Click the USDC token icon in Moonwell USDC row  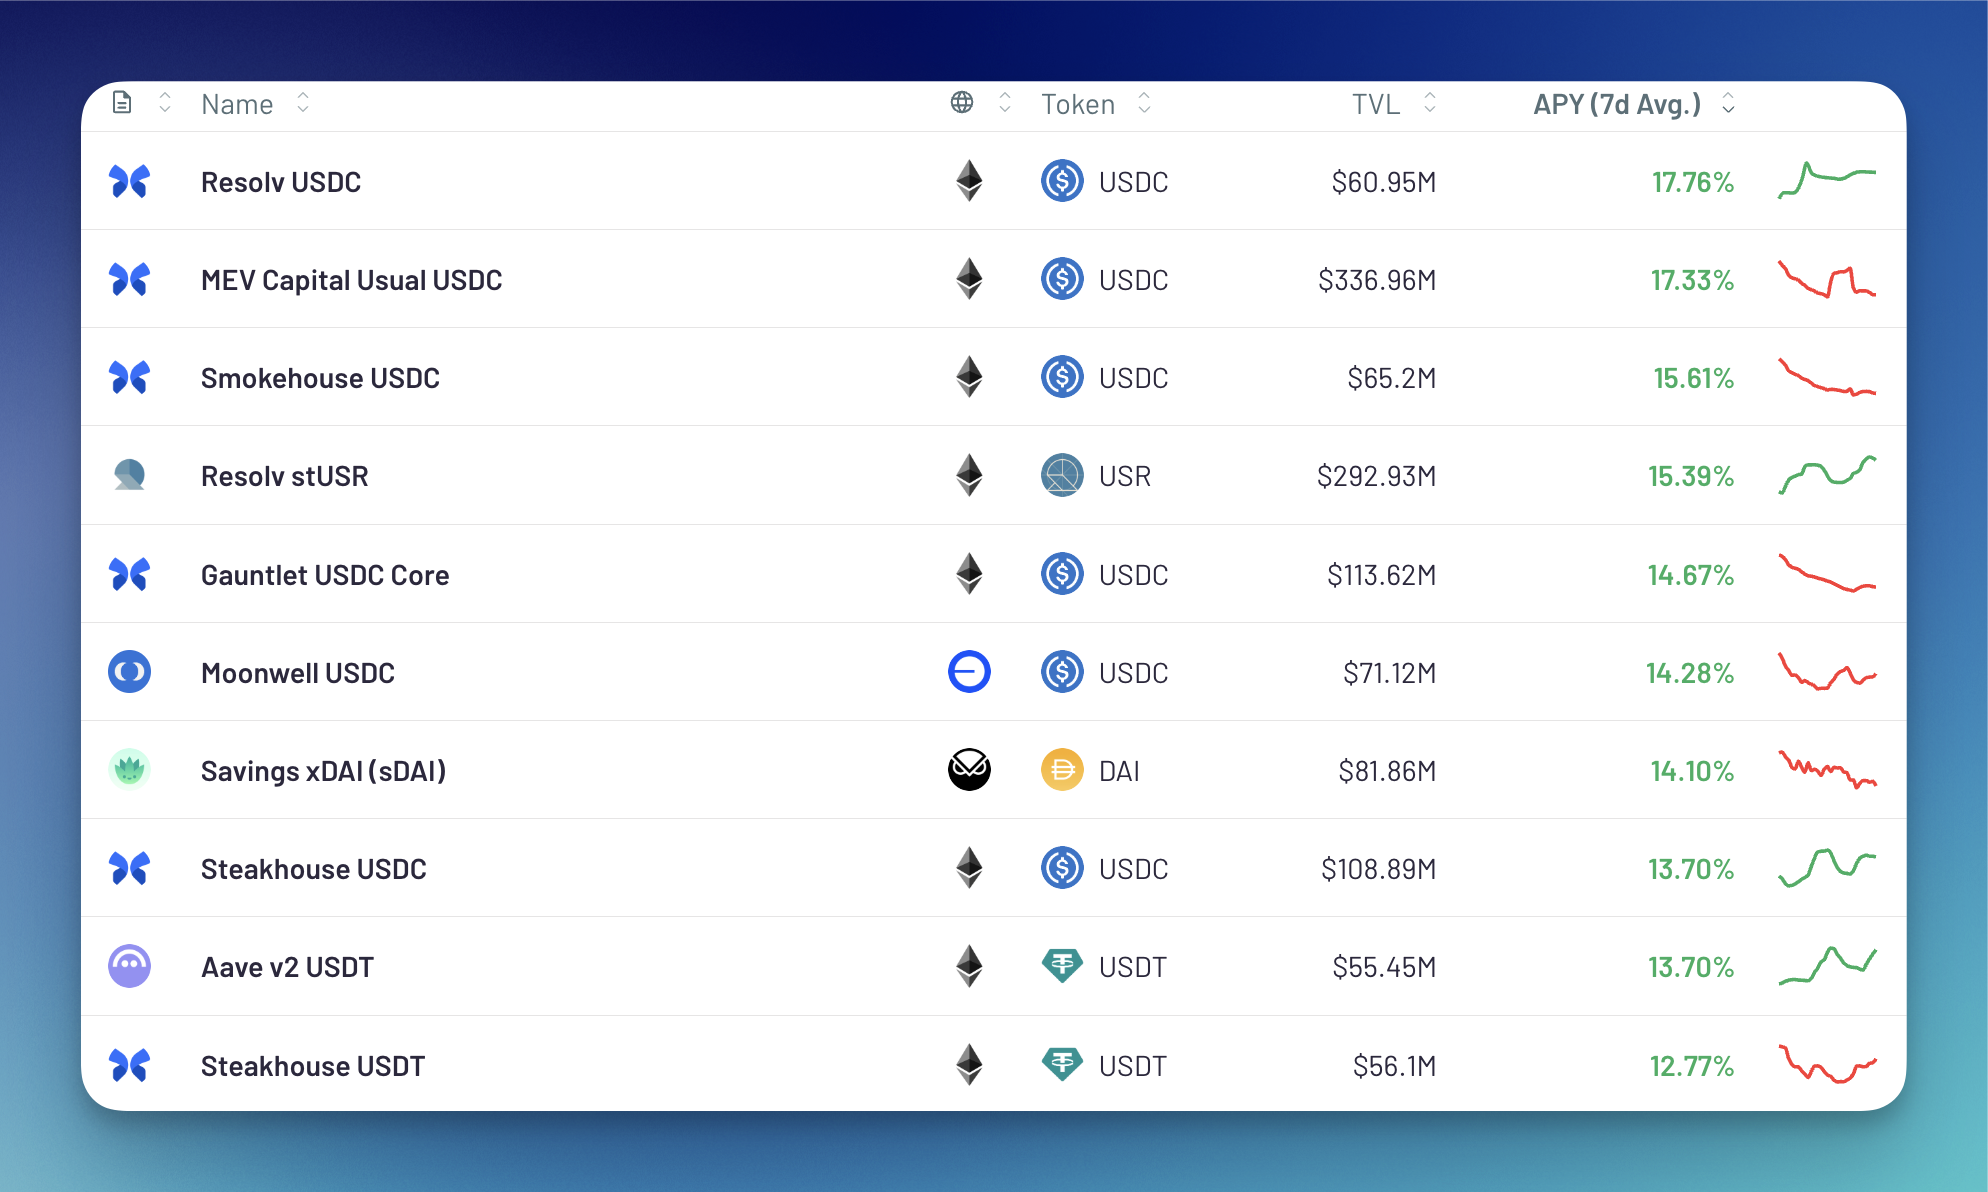1062,672
